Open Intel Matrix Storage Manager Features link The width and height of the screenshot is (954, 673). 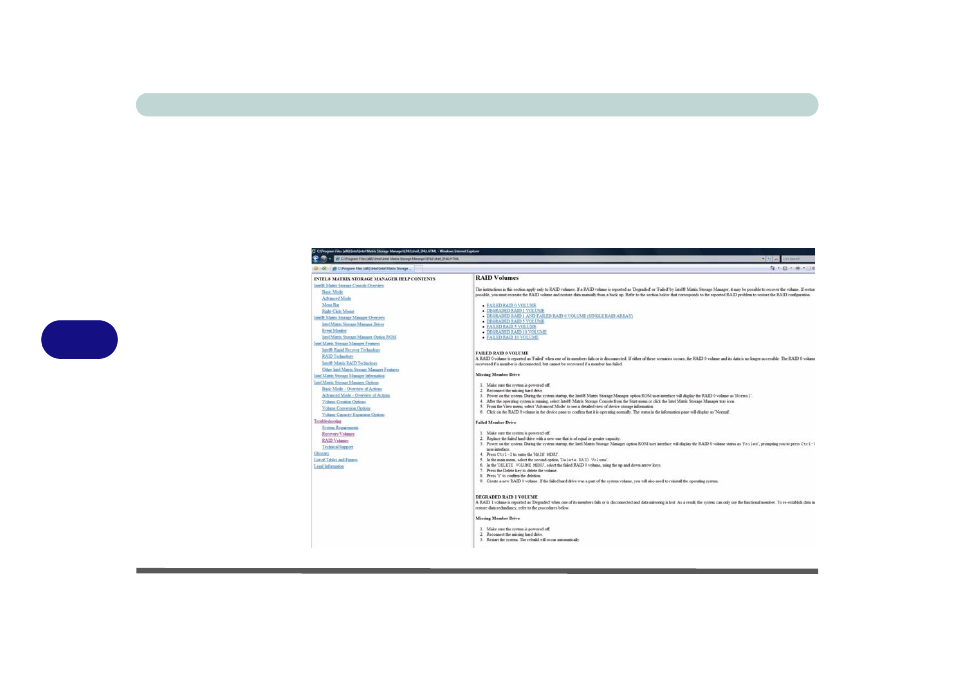347,344
